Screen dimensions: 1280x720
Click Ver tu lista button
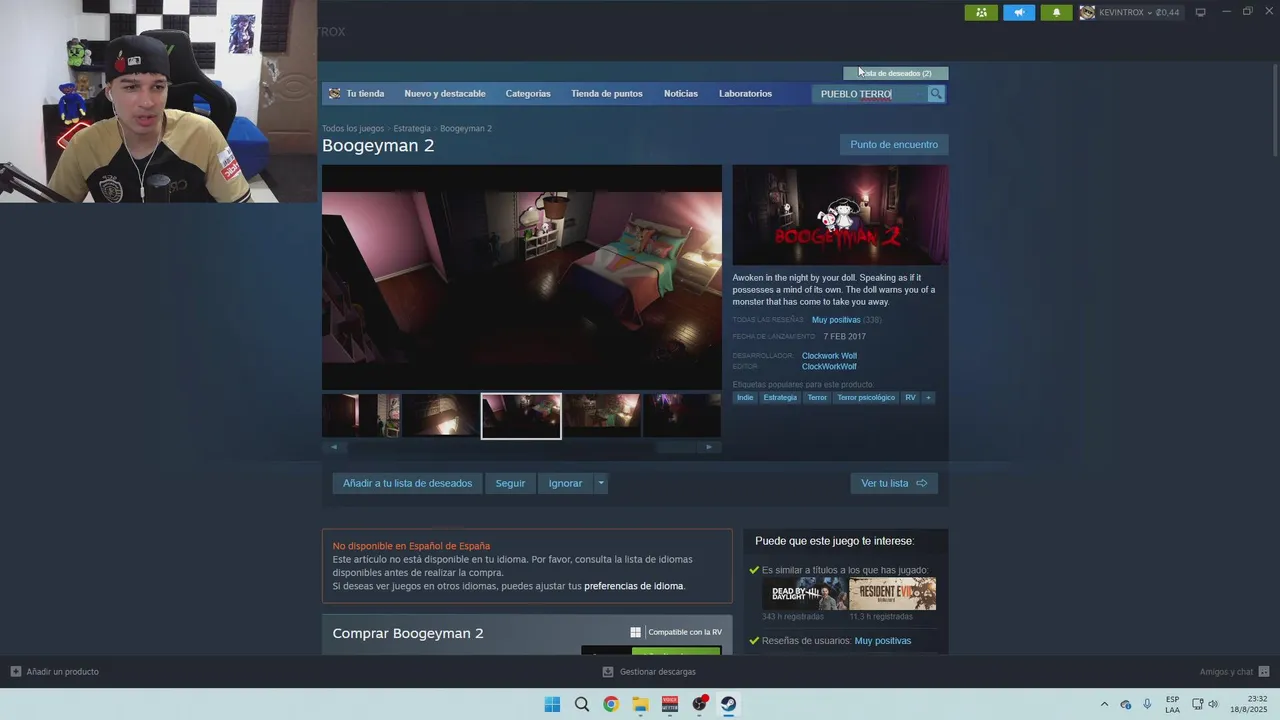tap(894, 483)
